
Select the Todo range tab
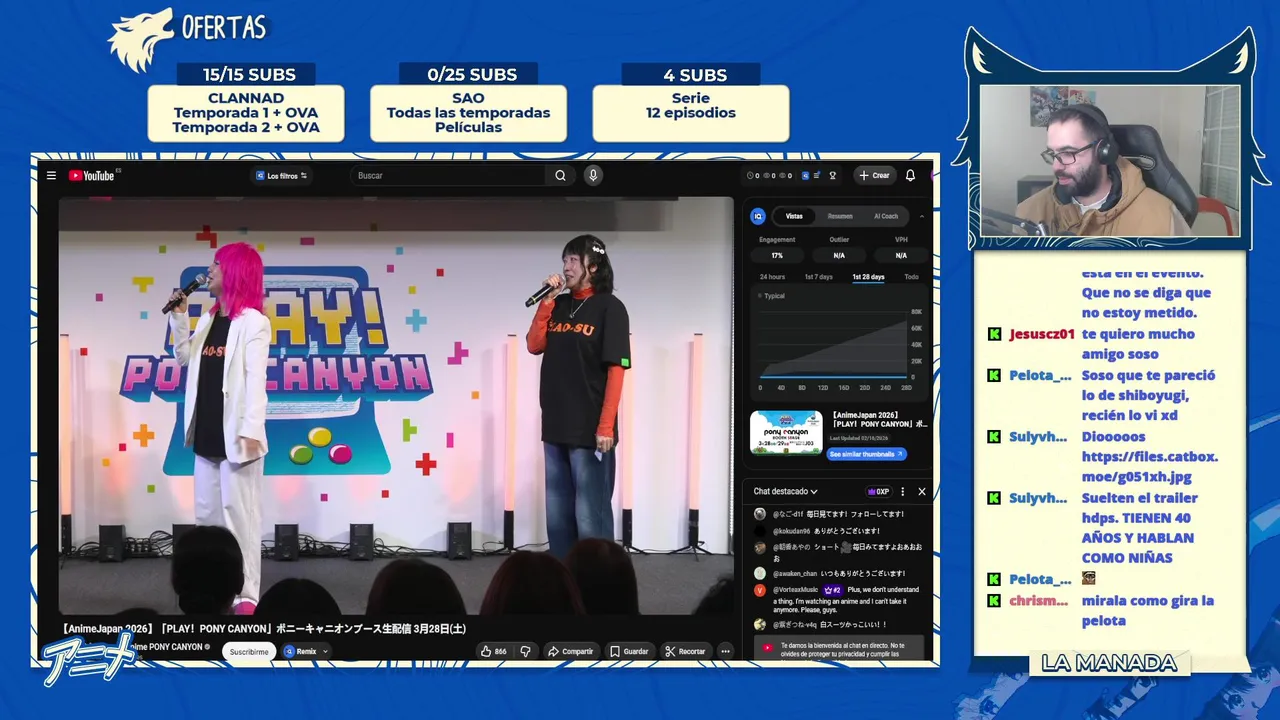(x=911, y=277)
